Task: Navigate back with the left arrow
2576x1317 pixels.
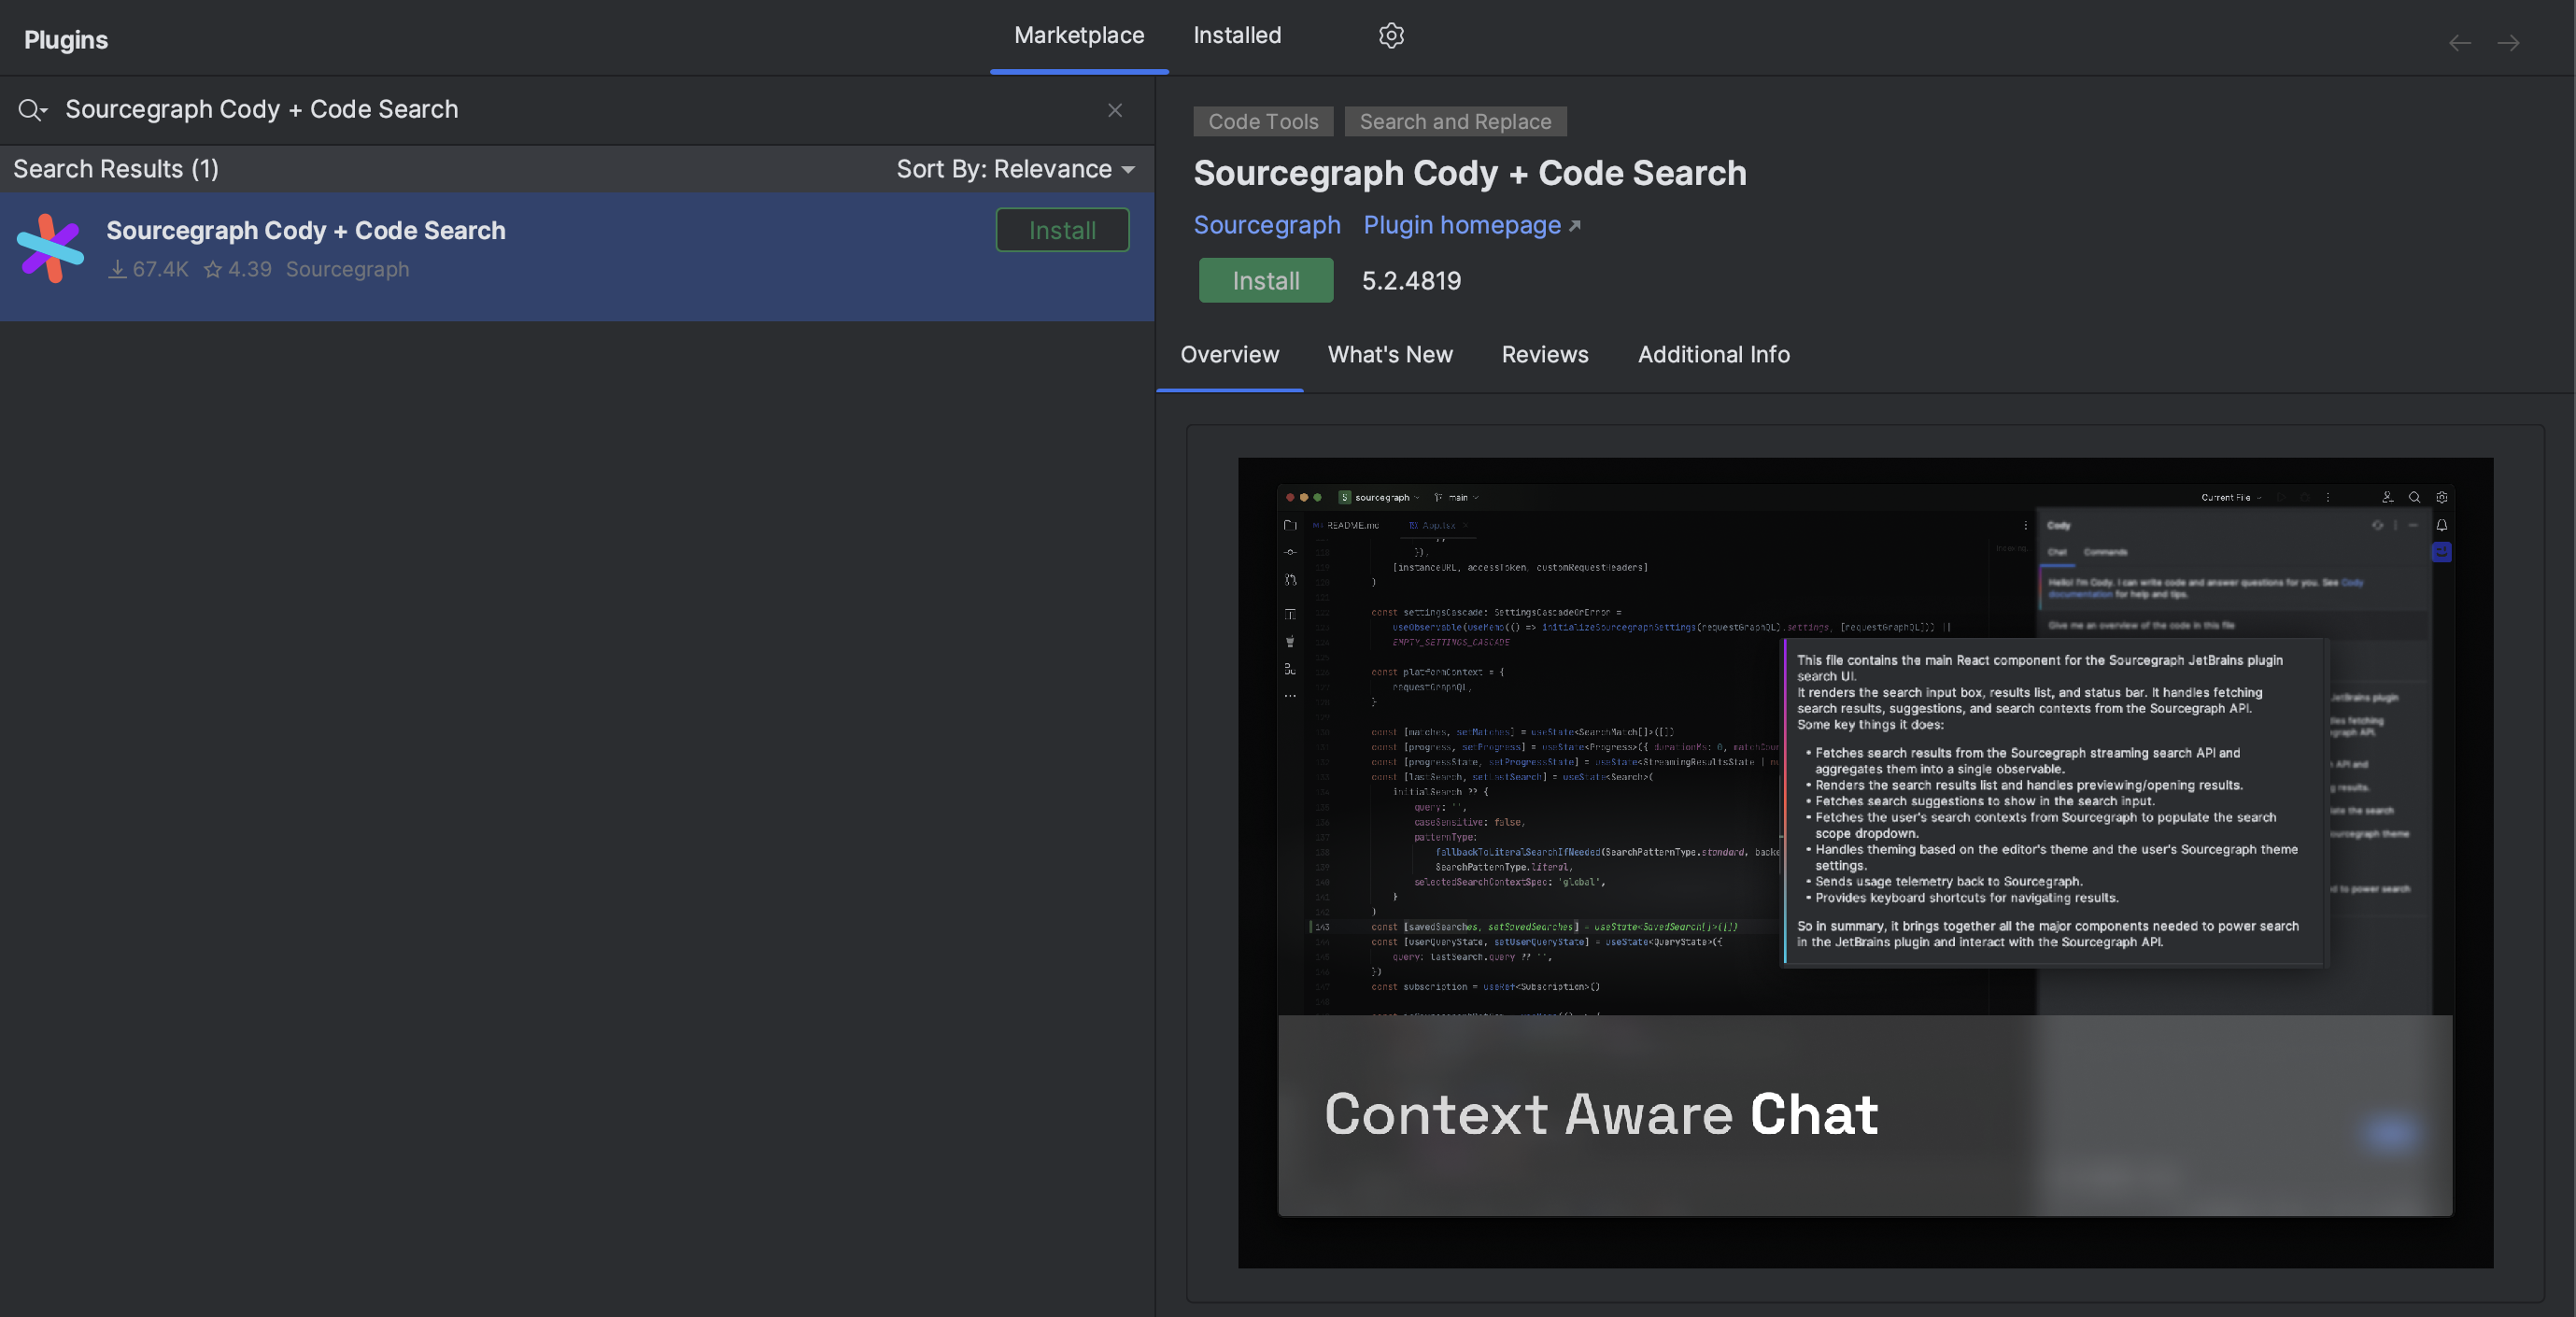Action: [2459, 43]
